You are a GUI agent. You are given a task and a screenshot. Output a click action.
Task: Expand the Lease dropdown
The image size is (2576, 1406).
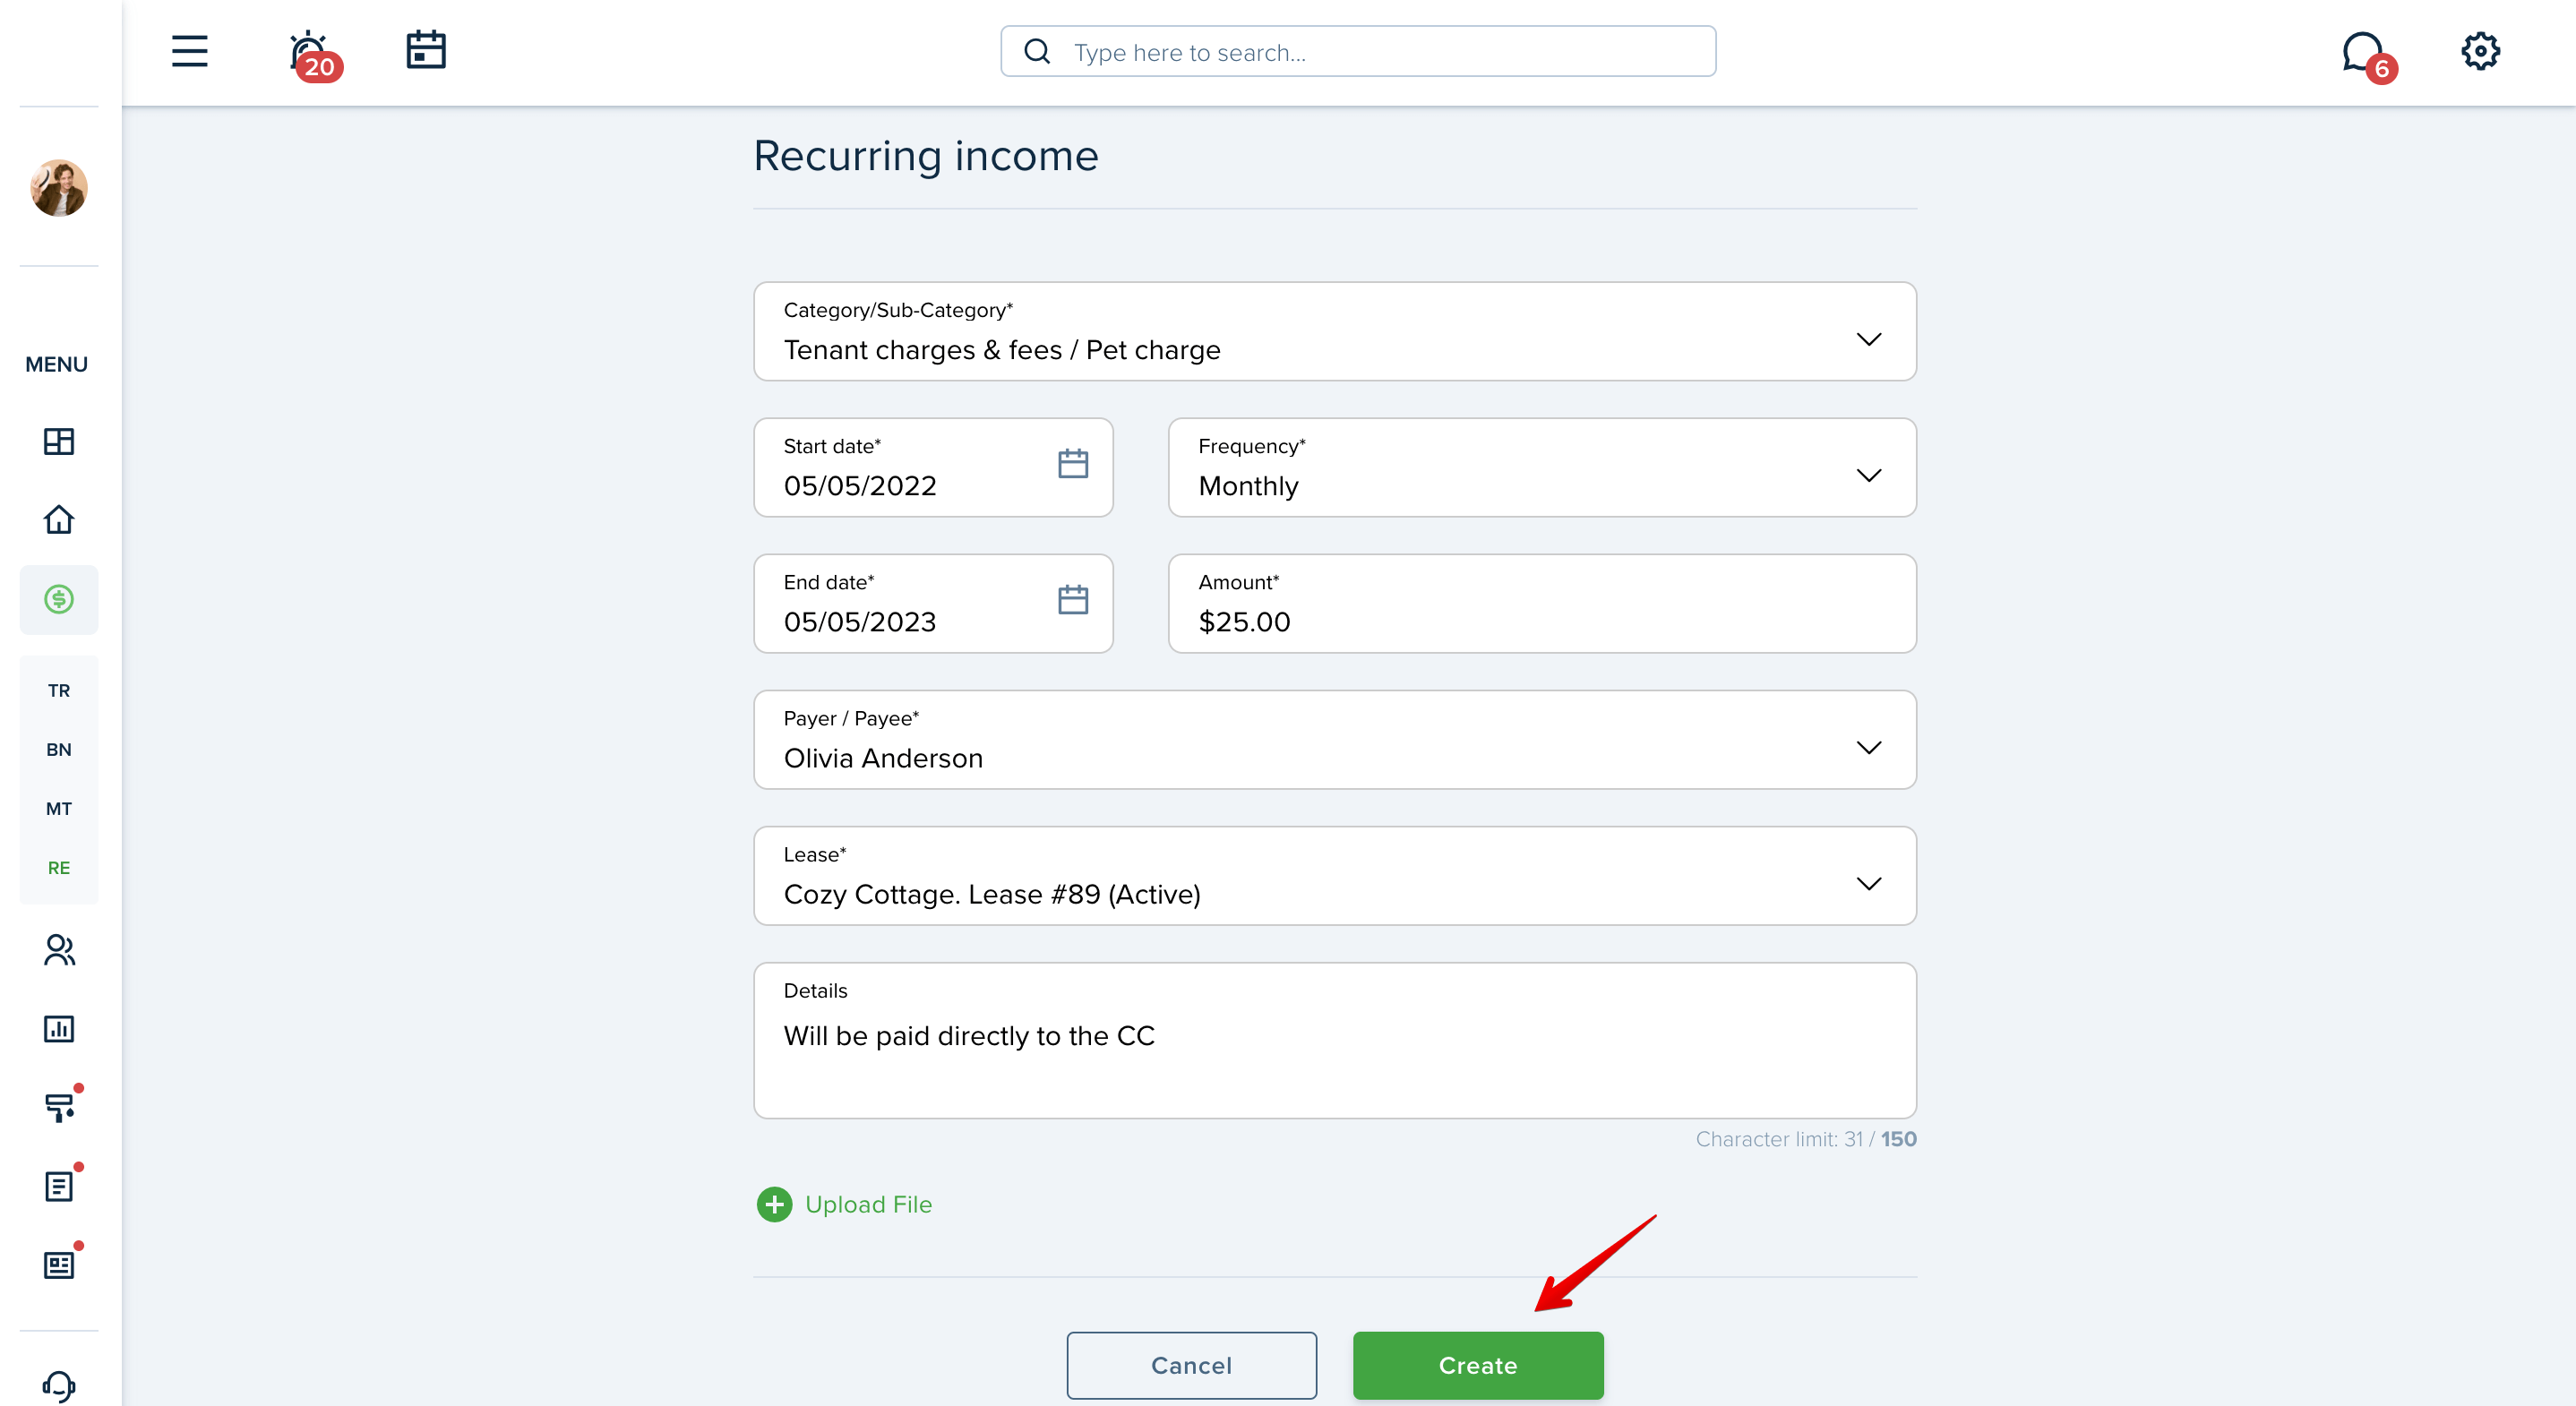1334,875
